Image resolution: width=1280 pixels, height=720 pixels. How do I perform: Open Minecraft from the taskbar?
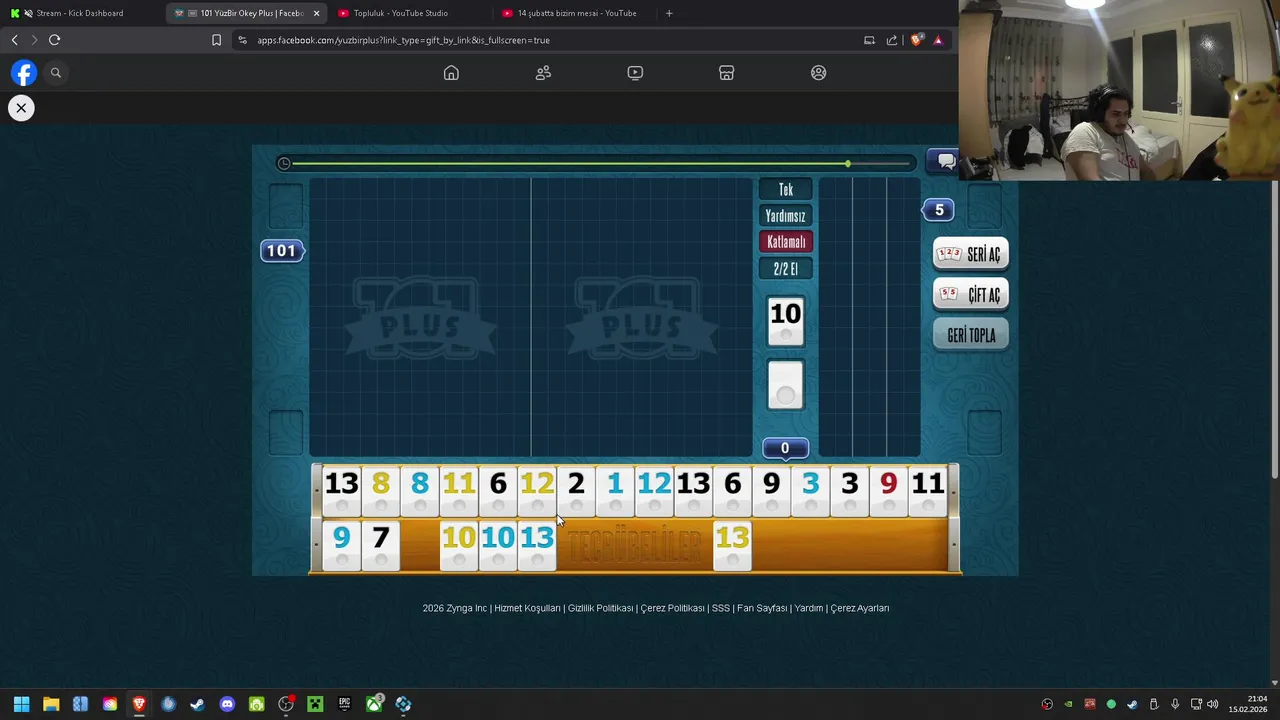click(315, 704)
